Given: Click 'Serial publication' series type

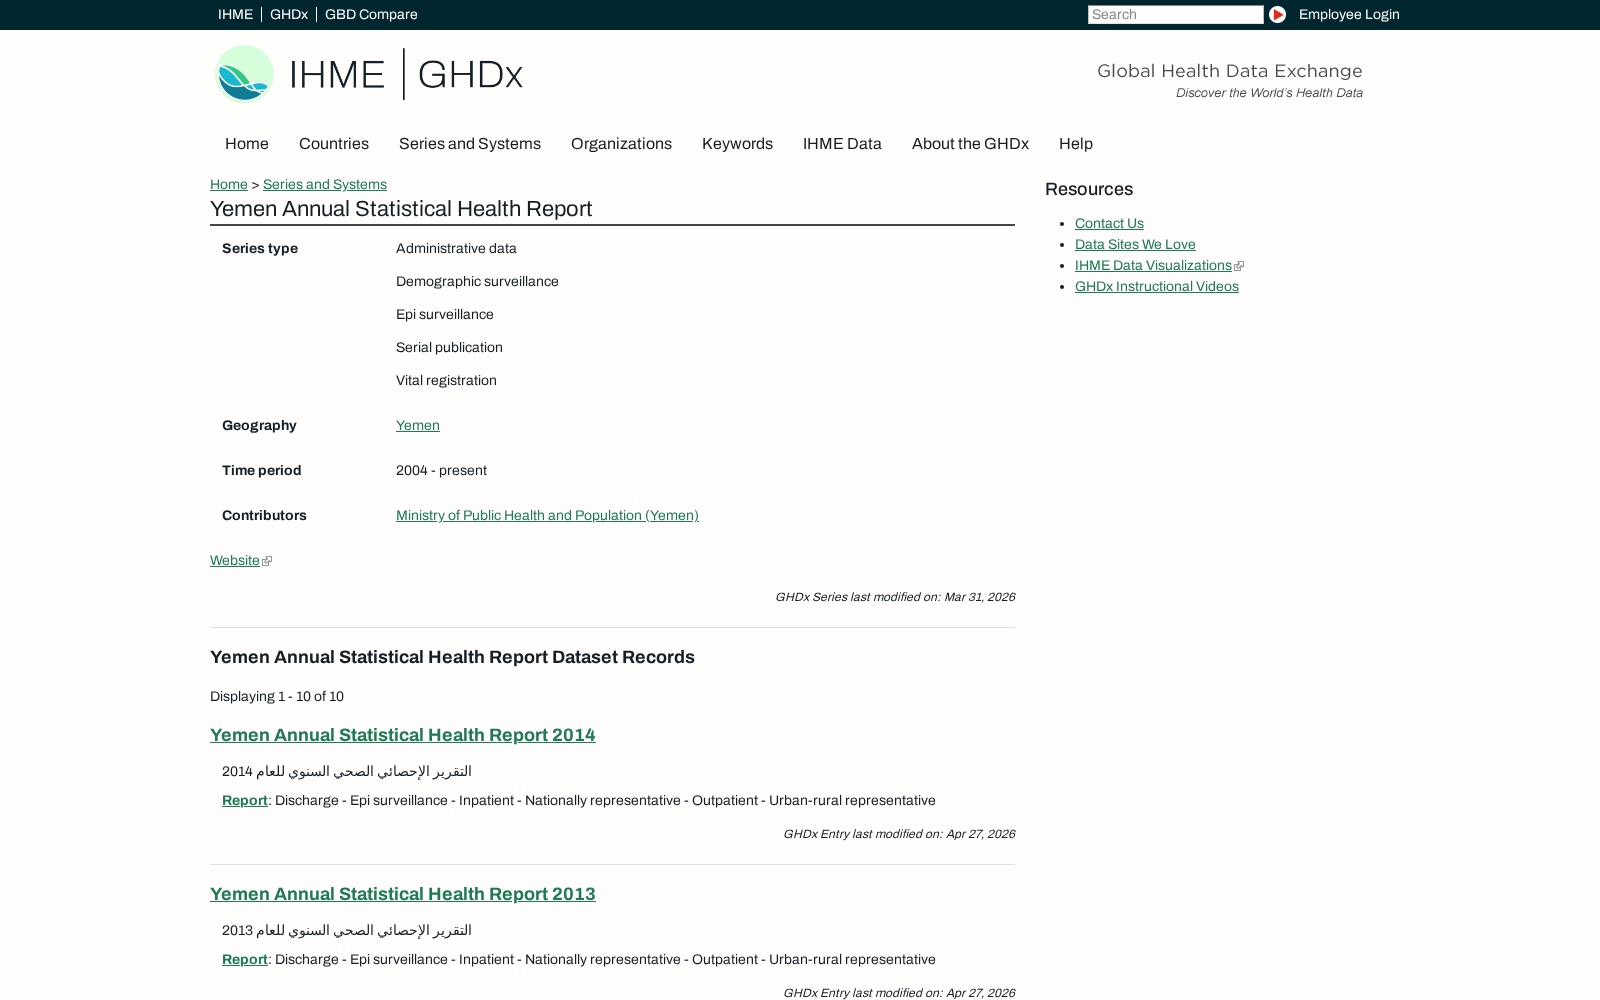Looking at the screenshot, I should coord(449,347).
